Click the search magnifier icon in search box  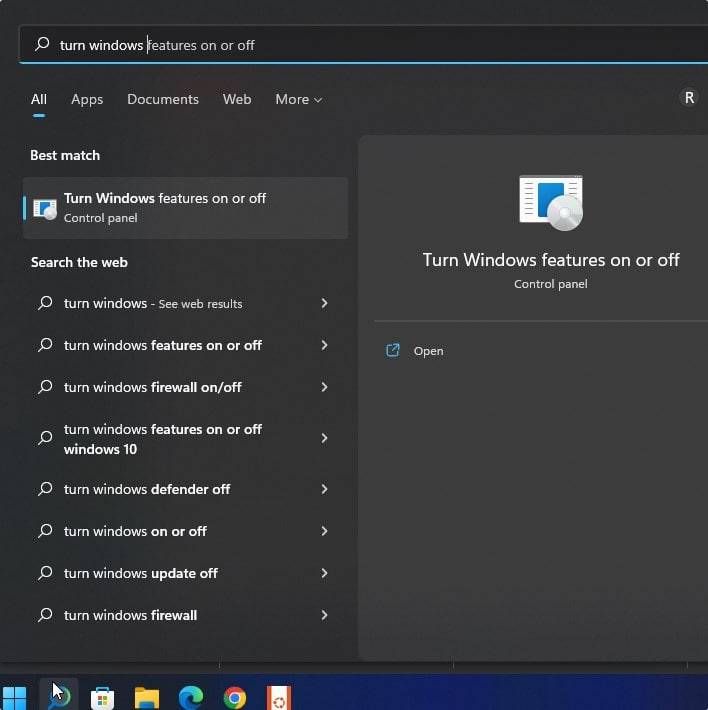(x=42, y=44)
